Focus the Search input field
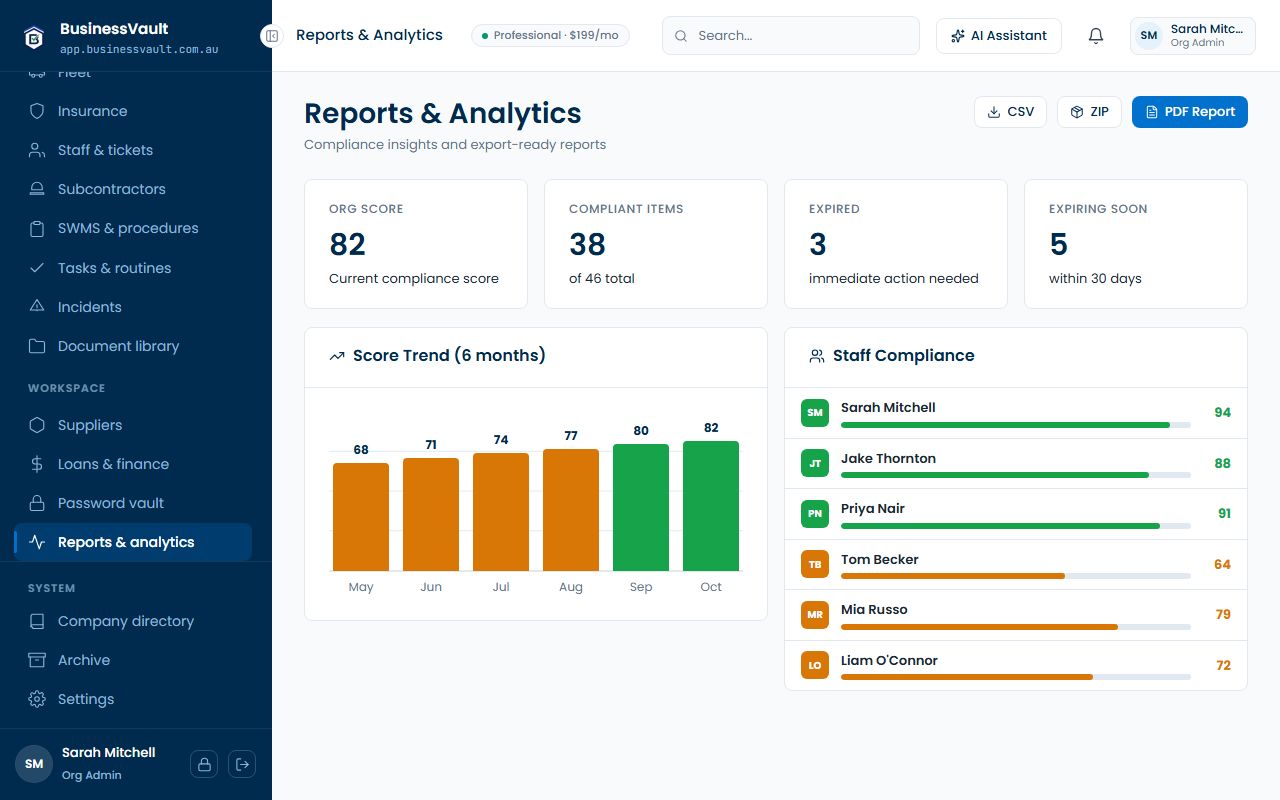 coord(791,36)
